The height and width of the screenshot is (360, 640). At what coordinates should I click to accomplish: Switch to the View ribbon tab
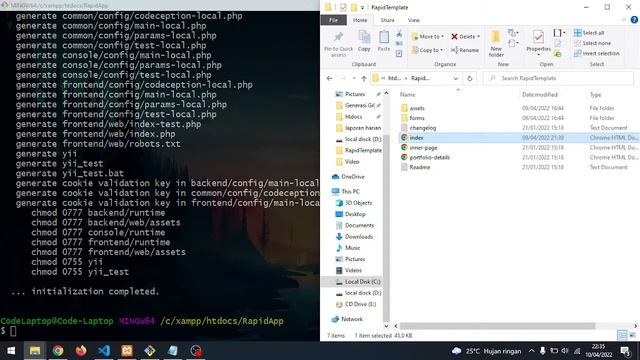click(413, 20)
